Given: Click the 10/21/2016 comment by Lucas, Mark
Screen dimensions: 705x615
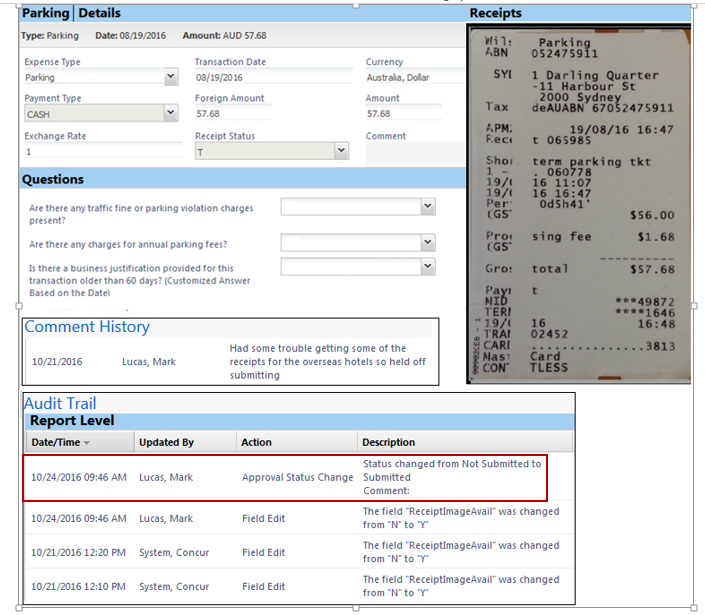Looking at the screenshot, I should coord(230,361).
